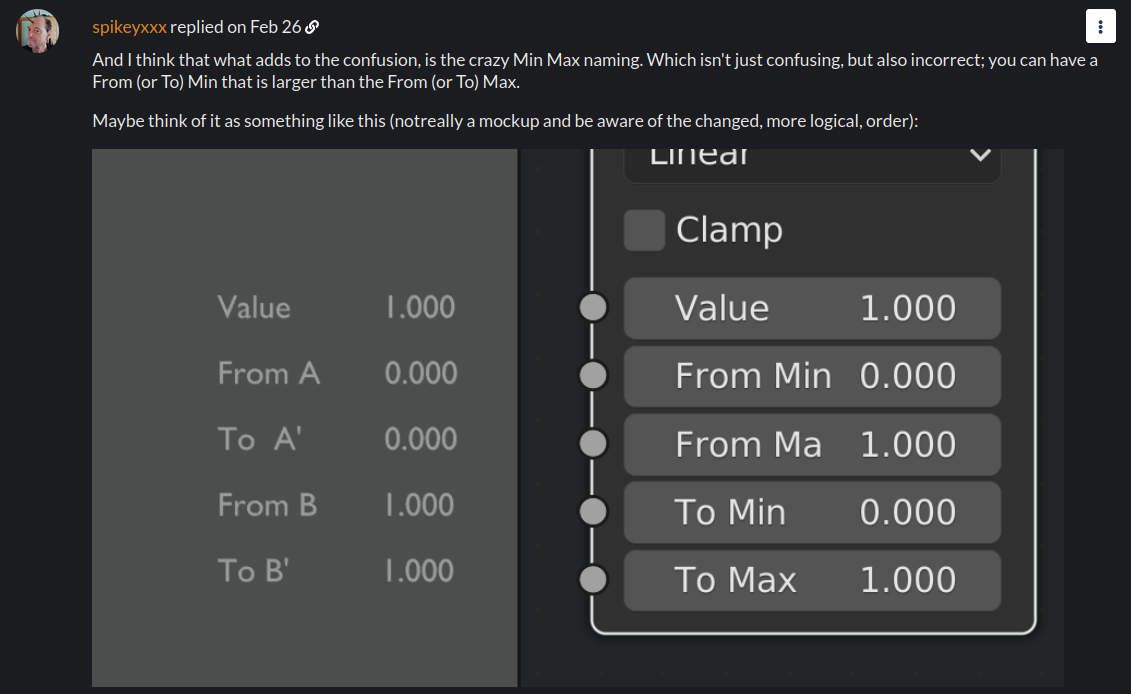Open the mockup image with From A label

(x=304, y=418)
